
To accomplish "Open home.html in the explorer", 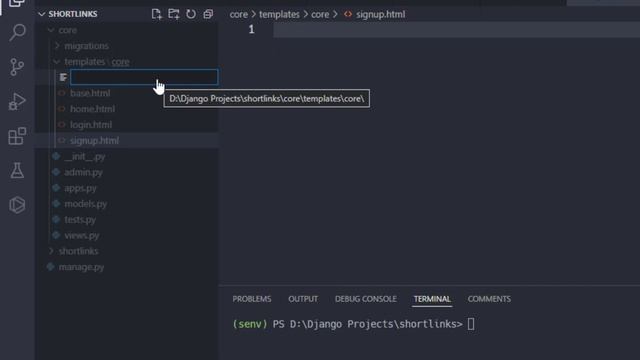I will click(92, 109).
